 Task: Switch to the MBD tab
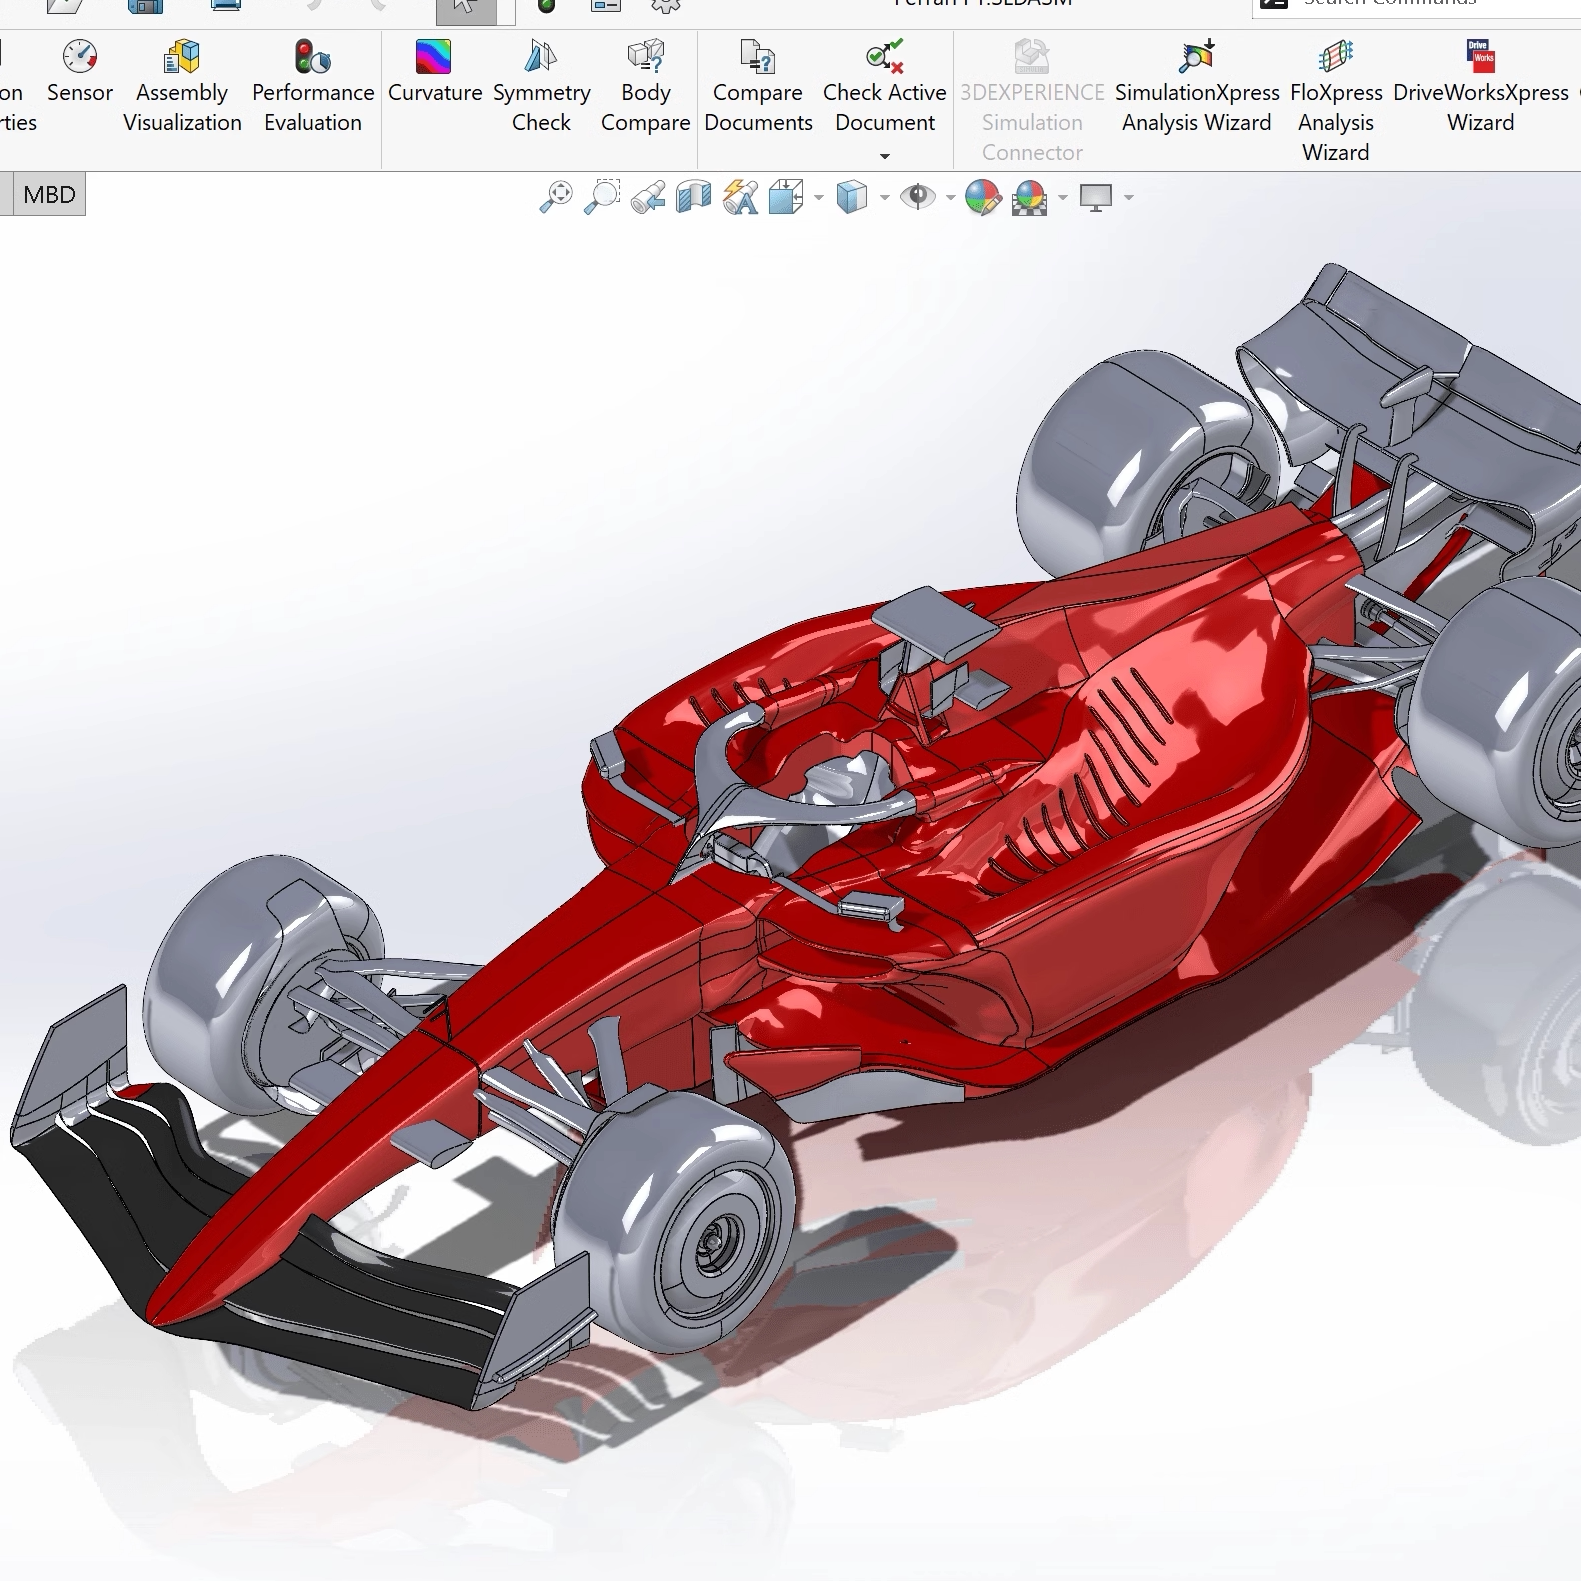click(x=49, y=194)
